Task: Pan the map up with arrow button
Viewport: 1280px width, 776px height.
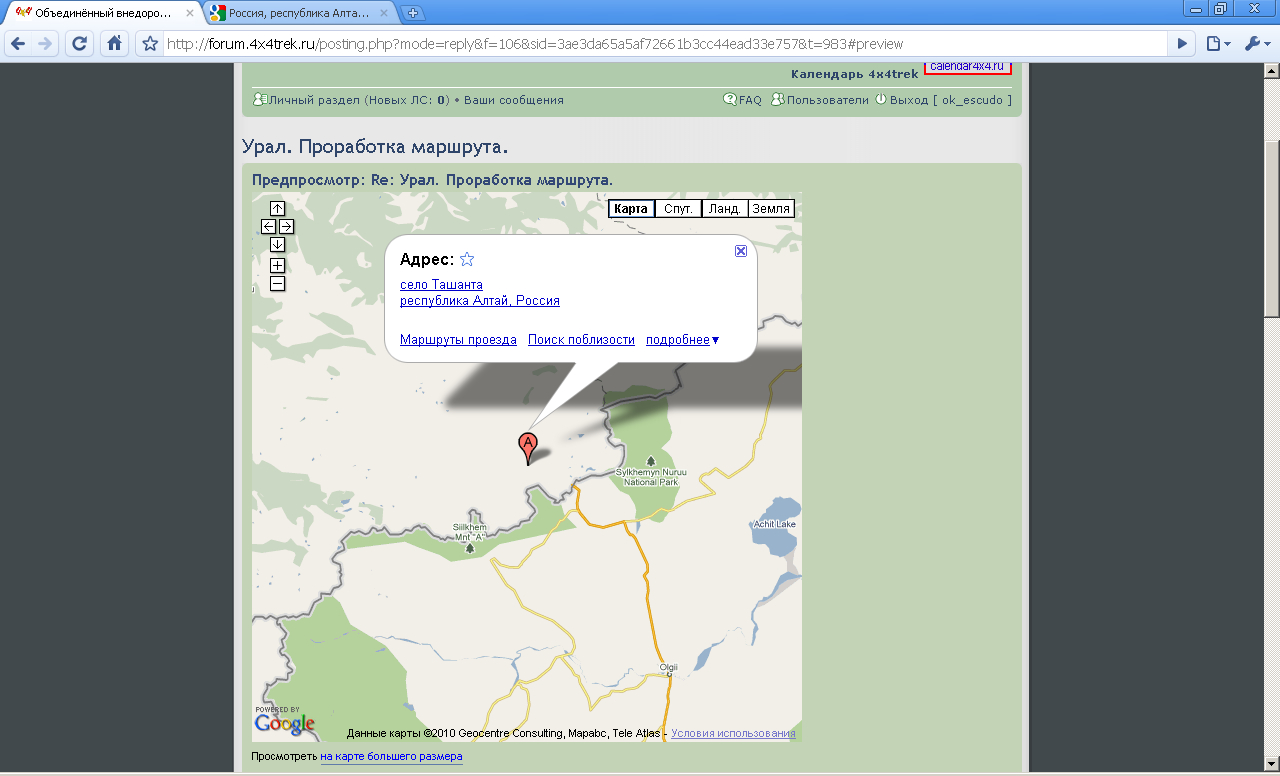Action: tap(277, 208)
